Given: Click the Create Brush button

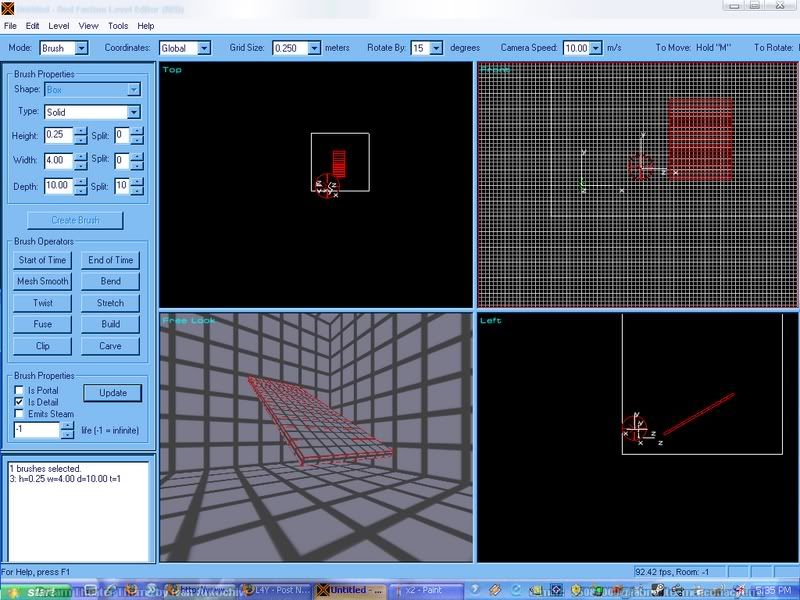Looking at the screenshot, I should 75,220.
